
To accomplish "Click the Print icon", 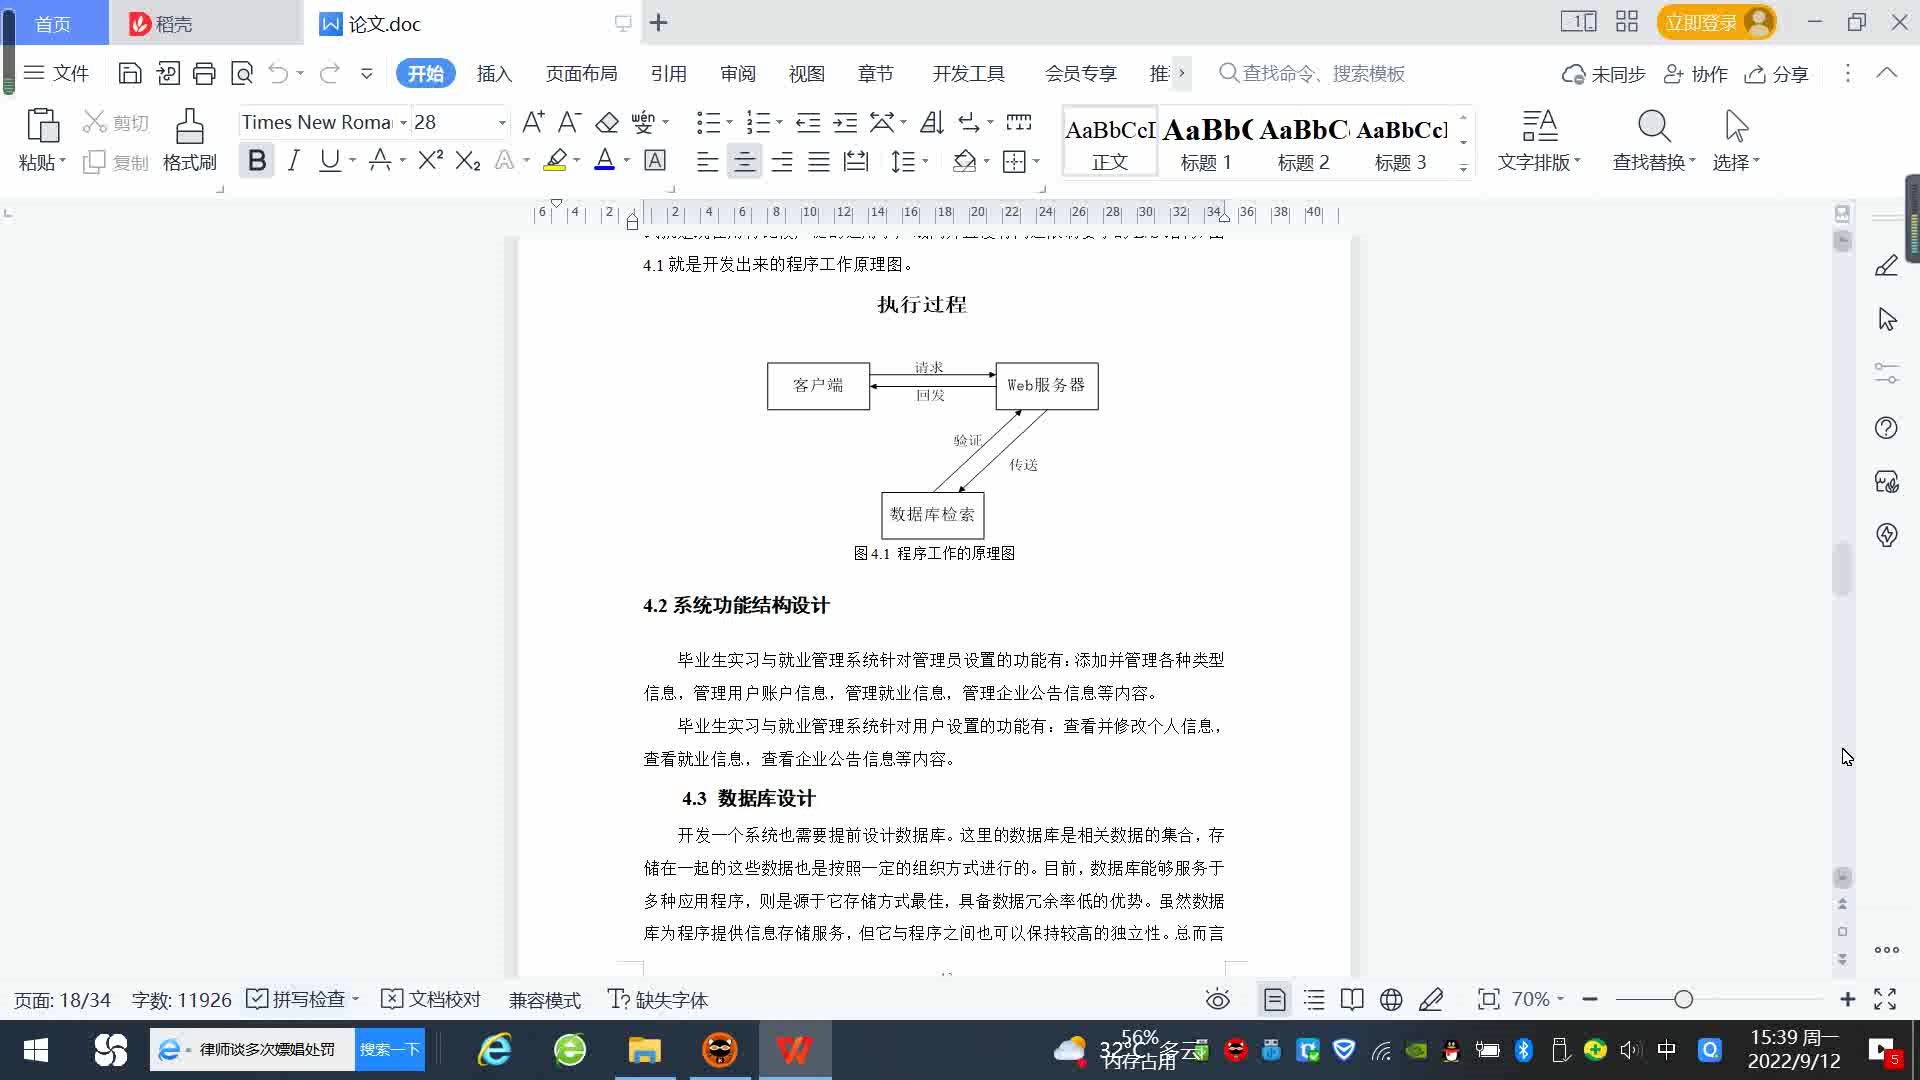I will [x=204, y=73].
